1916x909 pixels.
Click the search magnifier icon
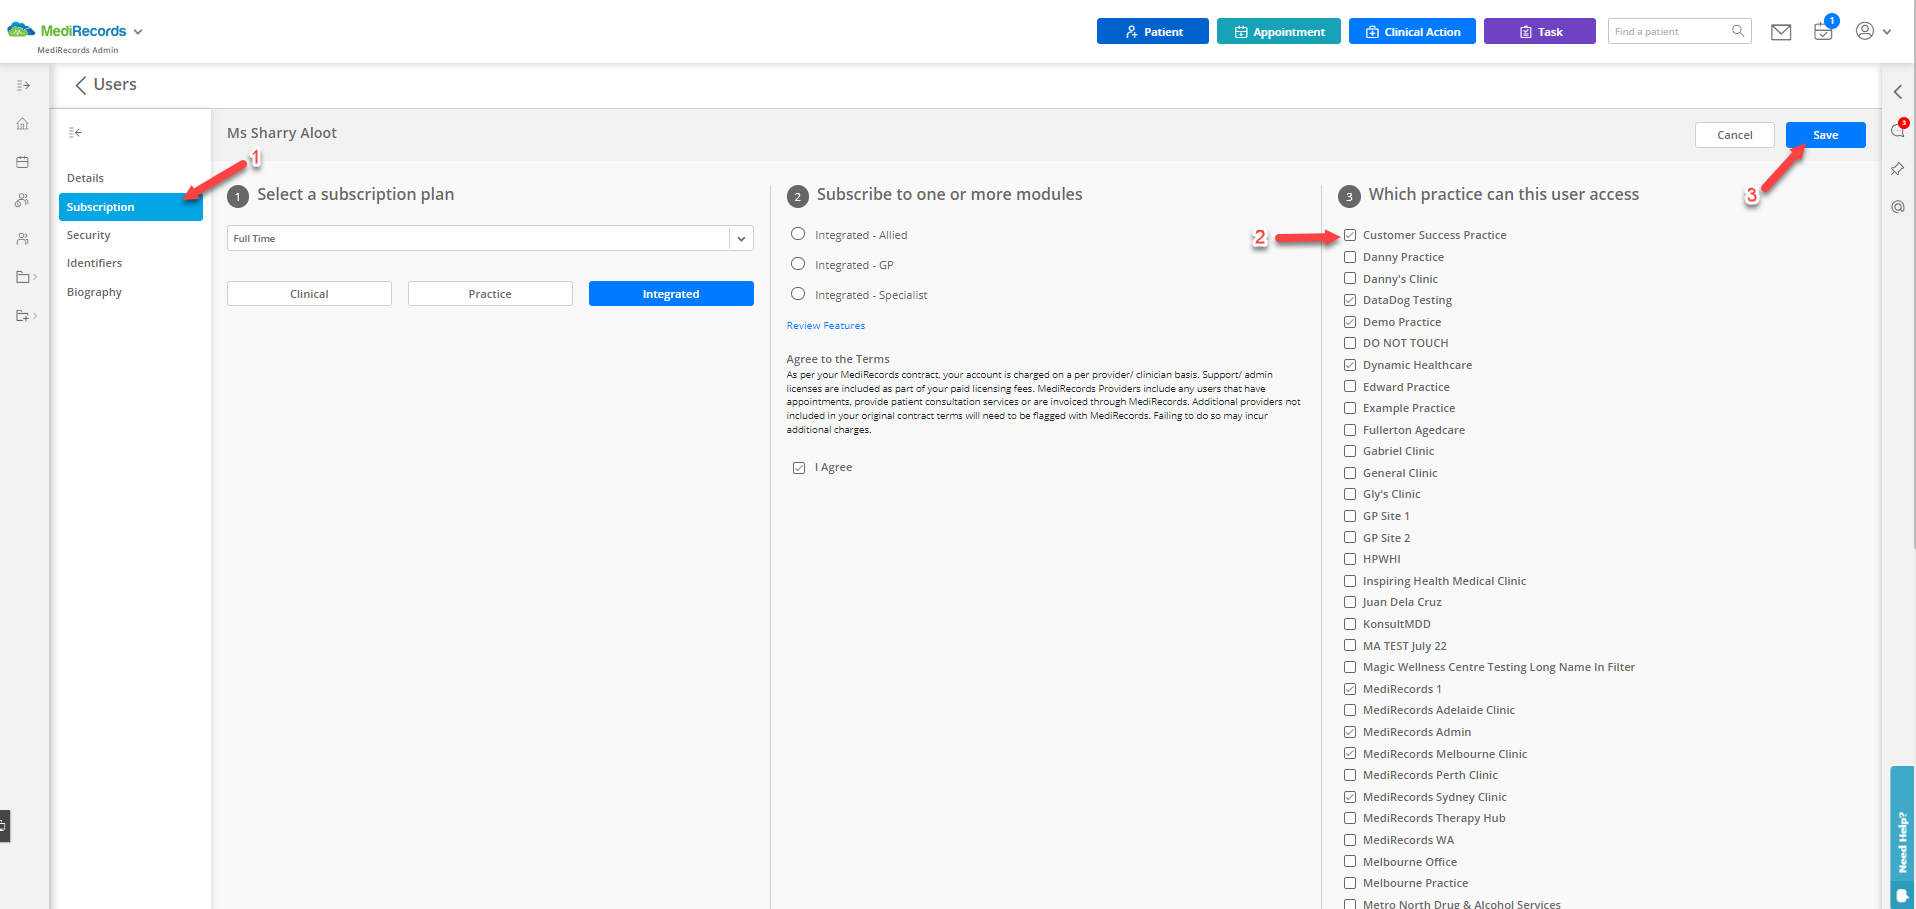click(1738, 31)
